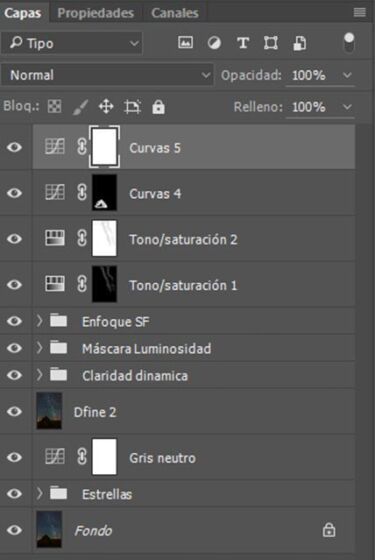Toggle visibility of Dfine 2 layer
Screen dimensions: 375x560
coord(14,411)
